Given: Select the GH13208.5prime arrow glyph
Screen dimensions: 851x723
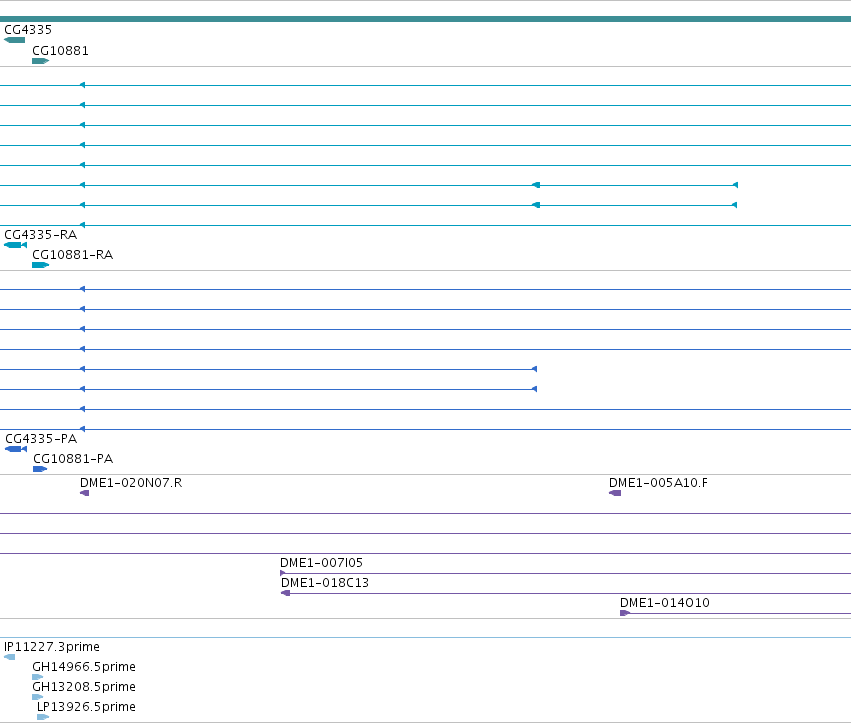Looking at the screenshot, I should pos(37,697).
